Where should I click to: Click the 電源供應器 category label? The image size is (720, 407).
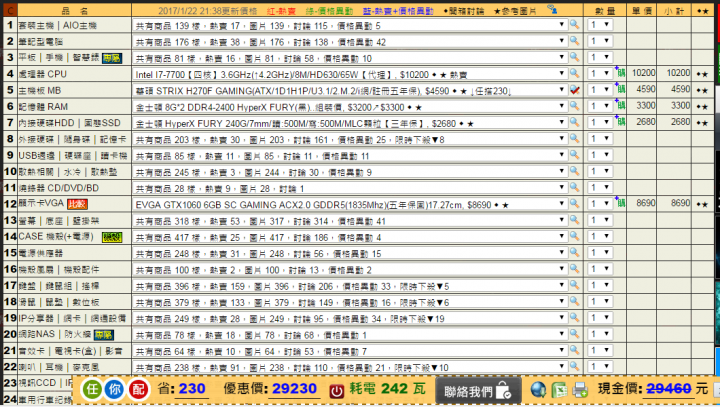click(40, 253)
